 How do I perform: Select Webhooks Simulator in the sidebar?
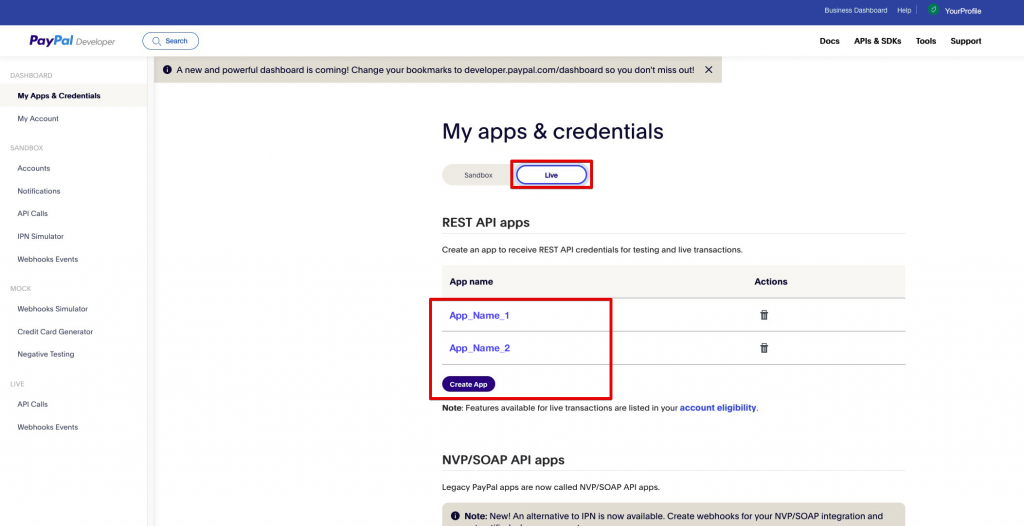pyautogui.click(x=52, y=309)
